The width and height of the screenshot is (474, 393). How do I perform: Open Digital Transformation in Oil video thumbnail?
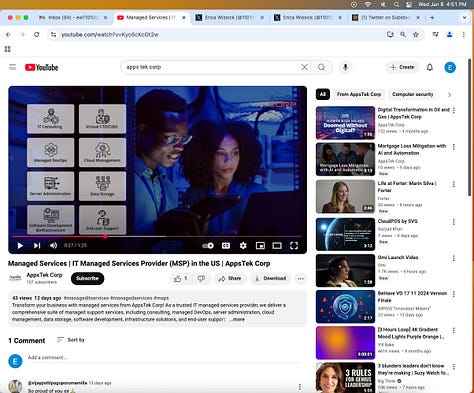click(345, 123)
